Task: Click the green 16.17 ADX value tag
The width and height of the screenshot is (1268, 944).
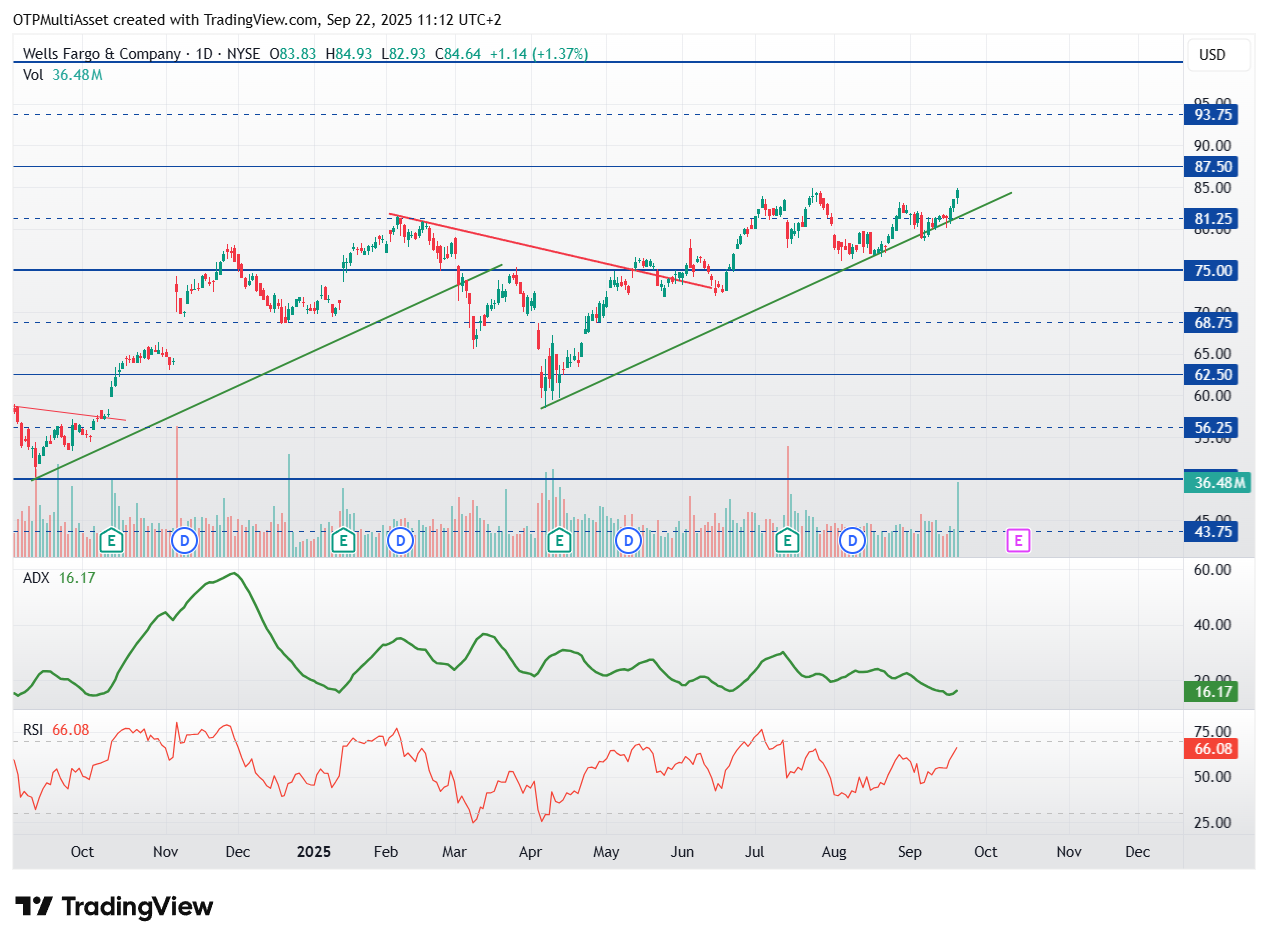Action: pos(1212,691)
